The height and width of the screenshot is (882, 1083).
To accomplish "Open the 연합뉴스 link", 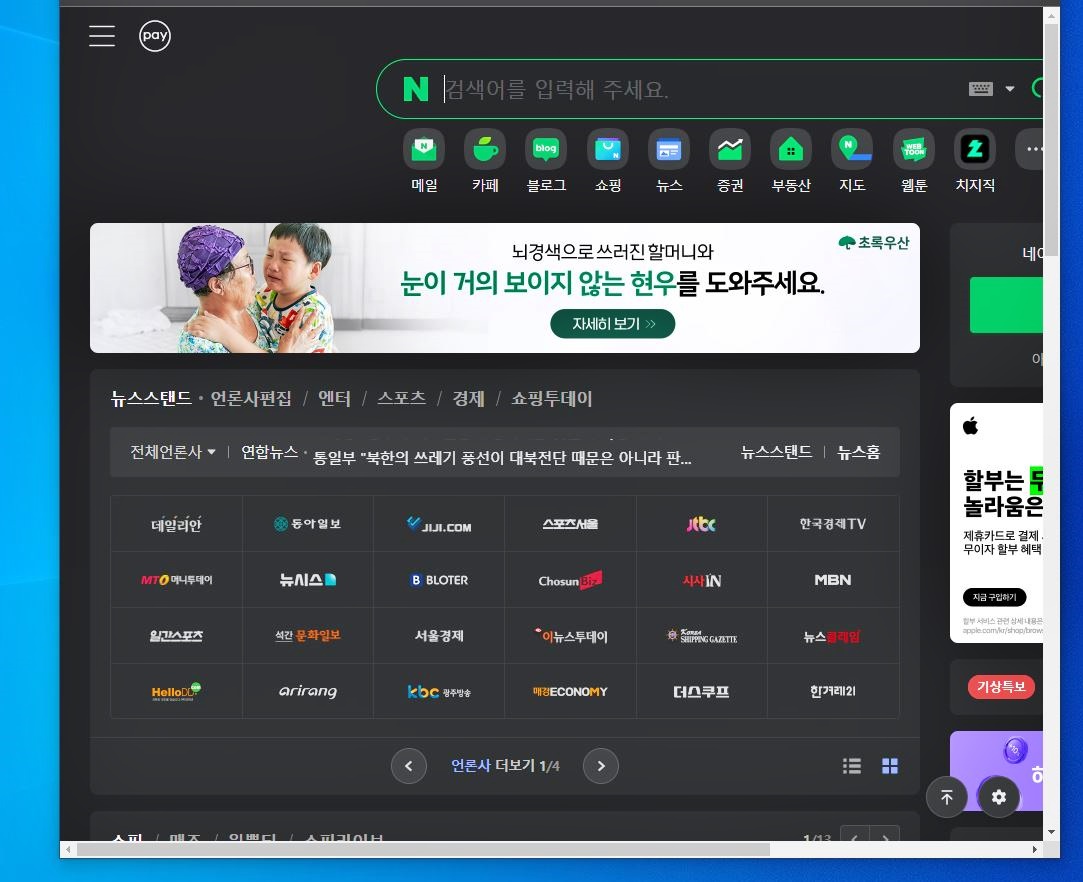I will 269,452.
